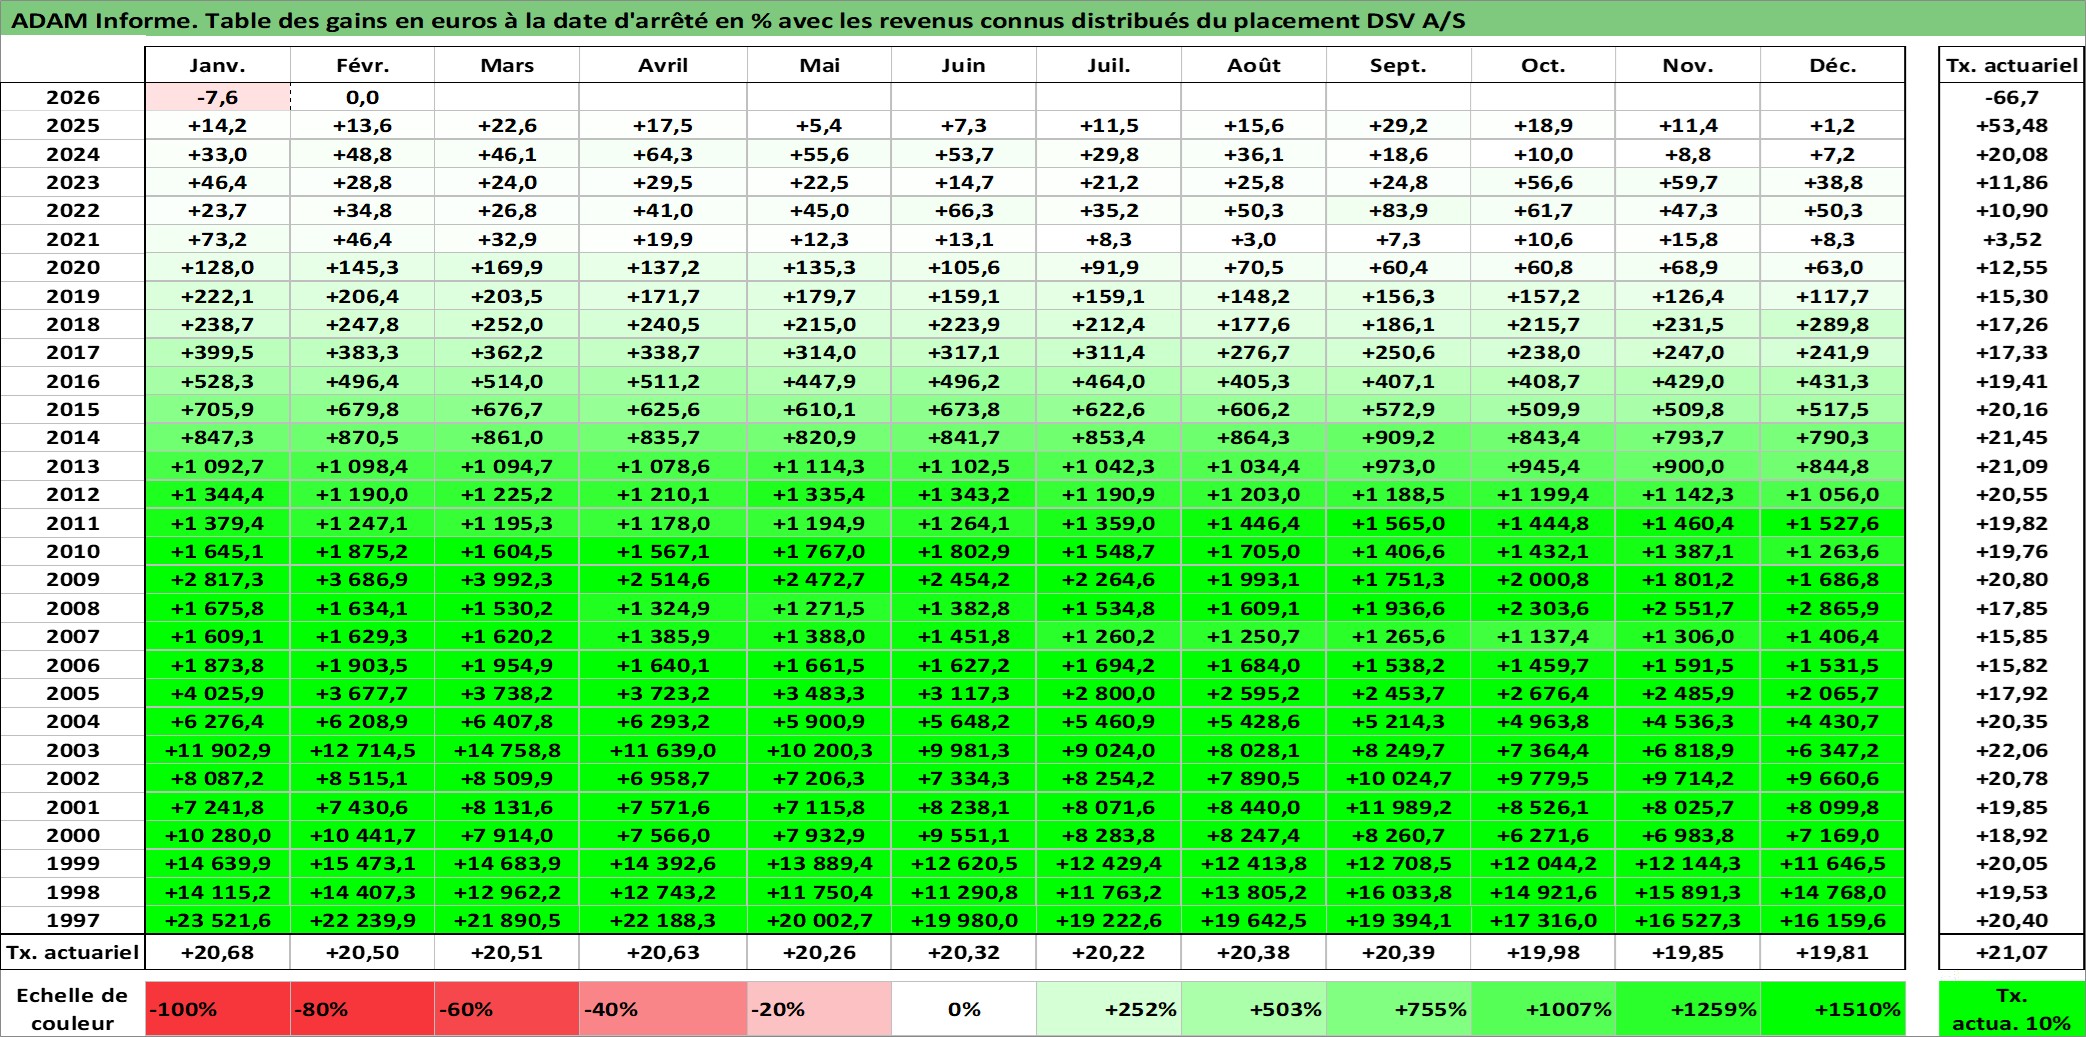The width and height of the screenshot is (2086, 1037).
Task: Select the +755% green scale cell
Action: [x=1398, y=1009]
